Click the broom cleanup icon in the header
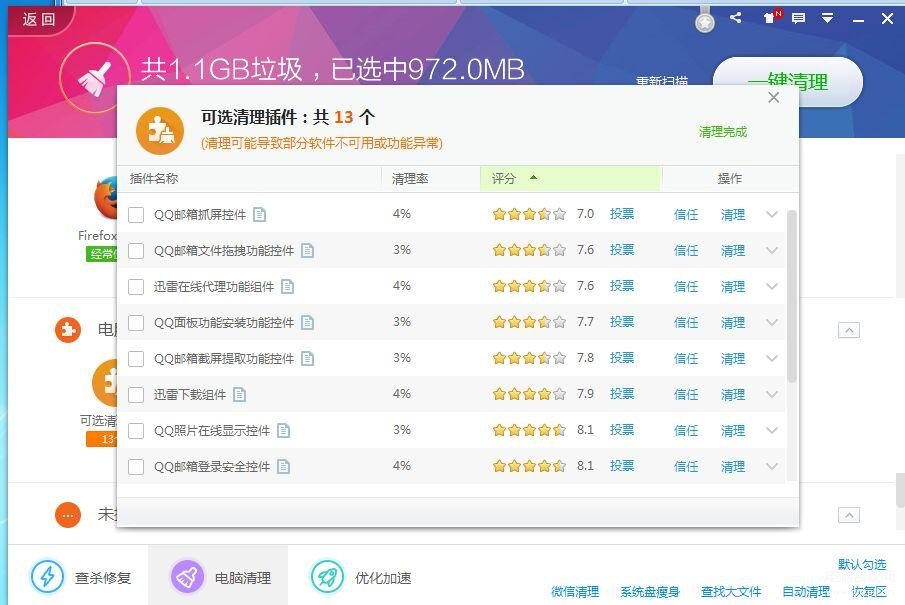The height and width of the screenshot is (605, 905). (95, 78)
